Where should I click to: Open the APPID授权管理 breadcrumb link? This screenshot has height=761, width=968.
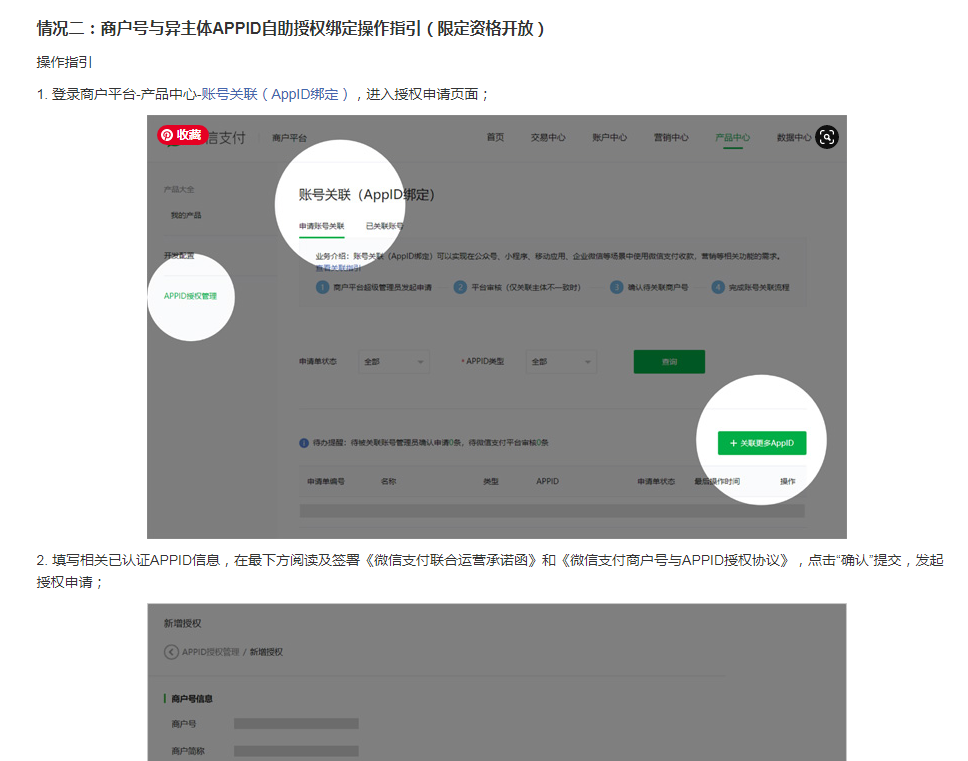pyautogui.click(x=211, y=652)
